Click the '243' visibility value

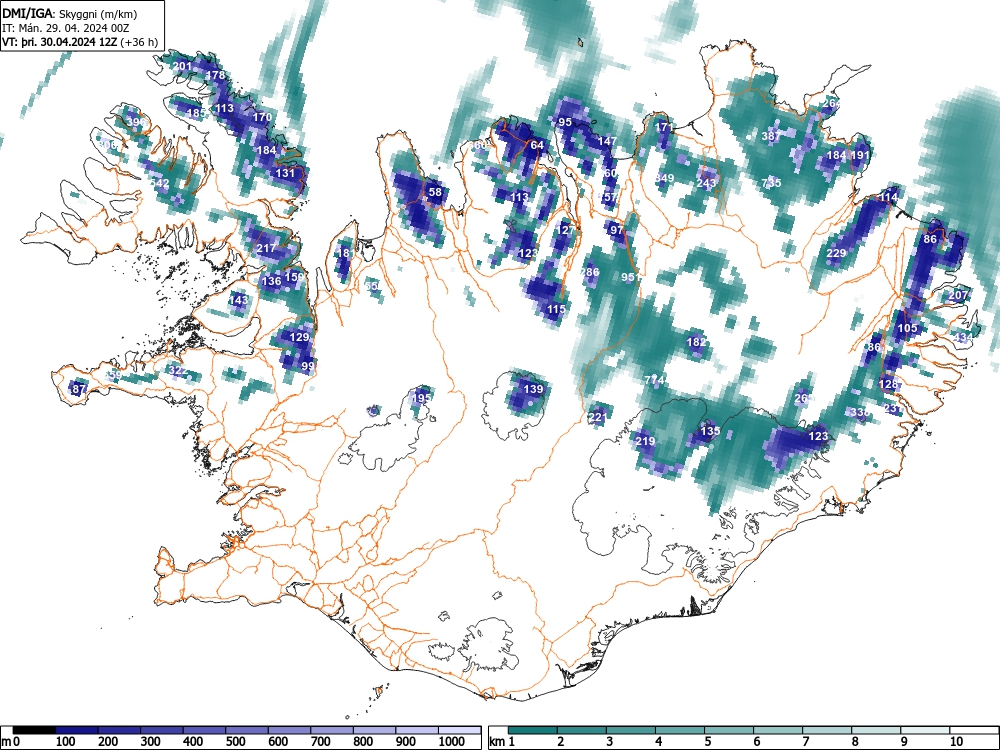[x=706, y=183]
